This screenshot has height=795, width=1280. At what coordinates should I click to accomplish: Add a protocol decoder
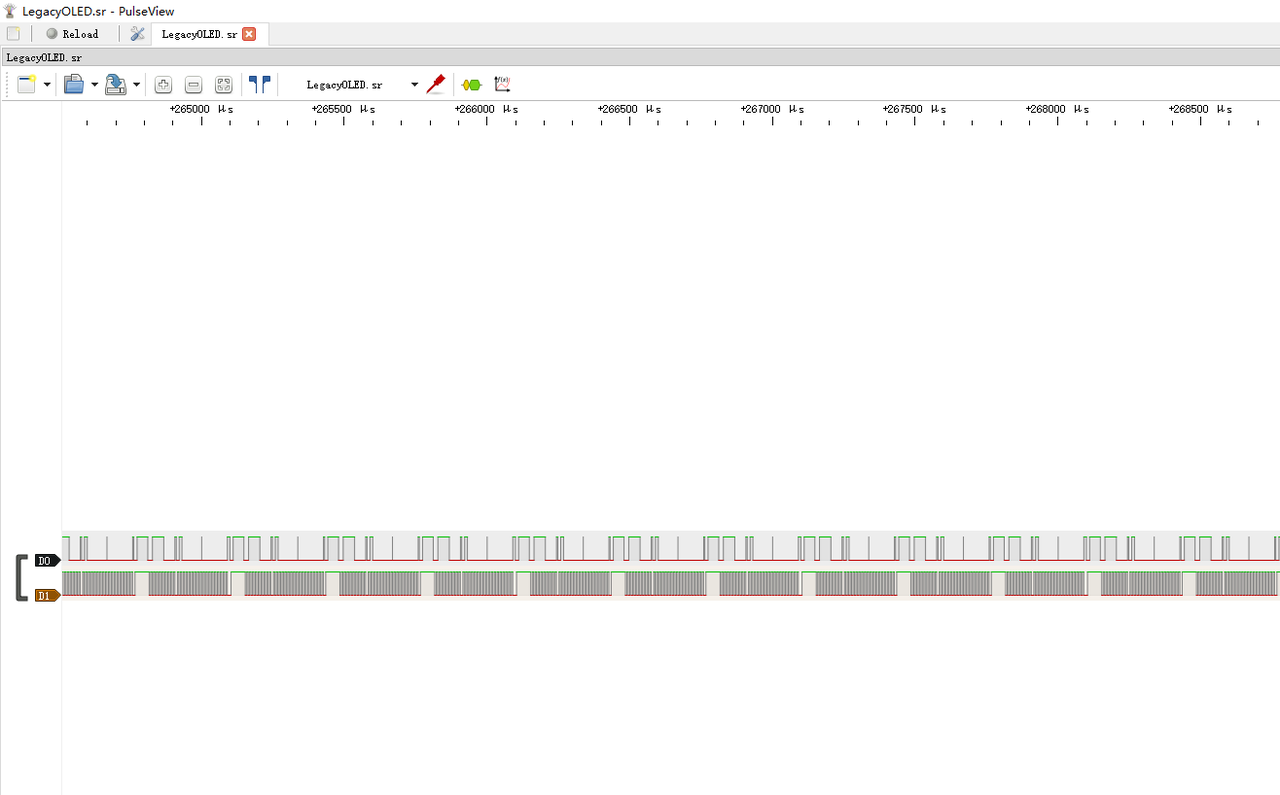(x=471, y=85)
